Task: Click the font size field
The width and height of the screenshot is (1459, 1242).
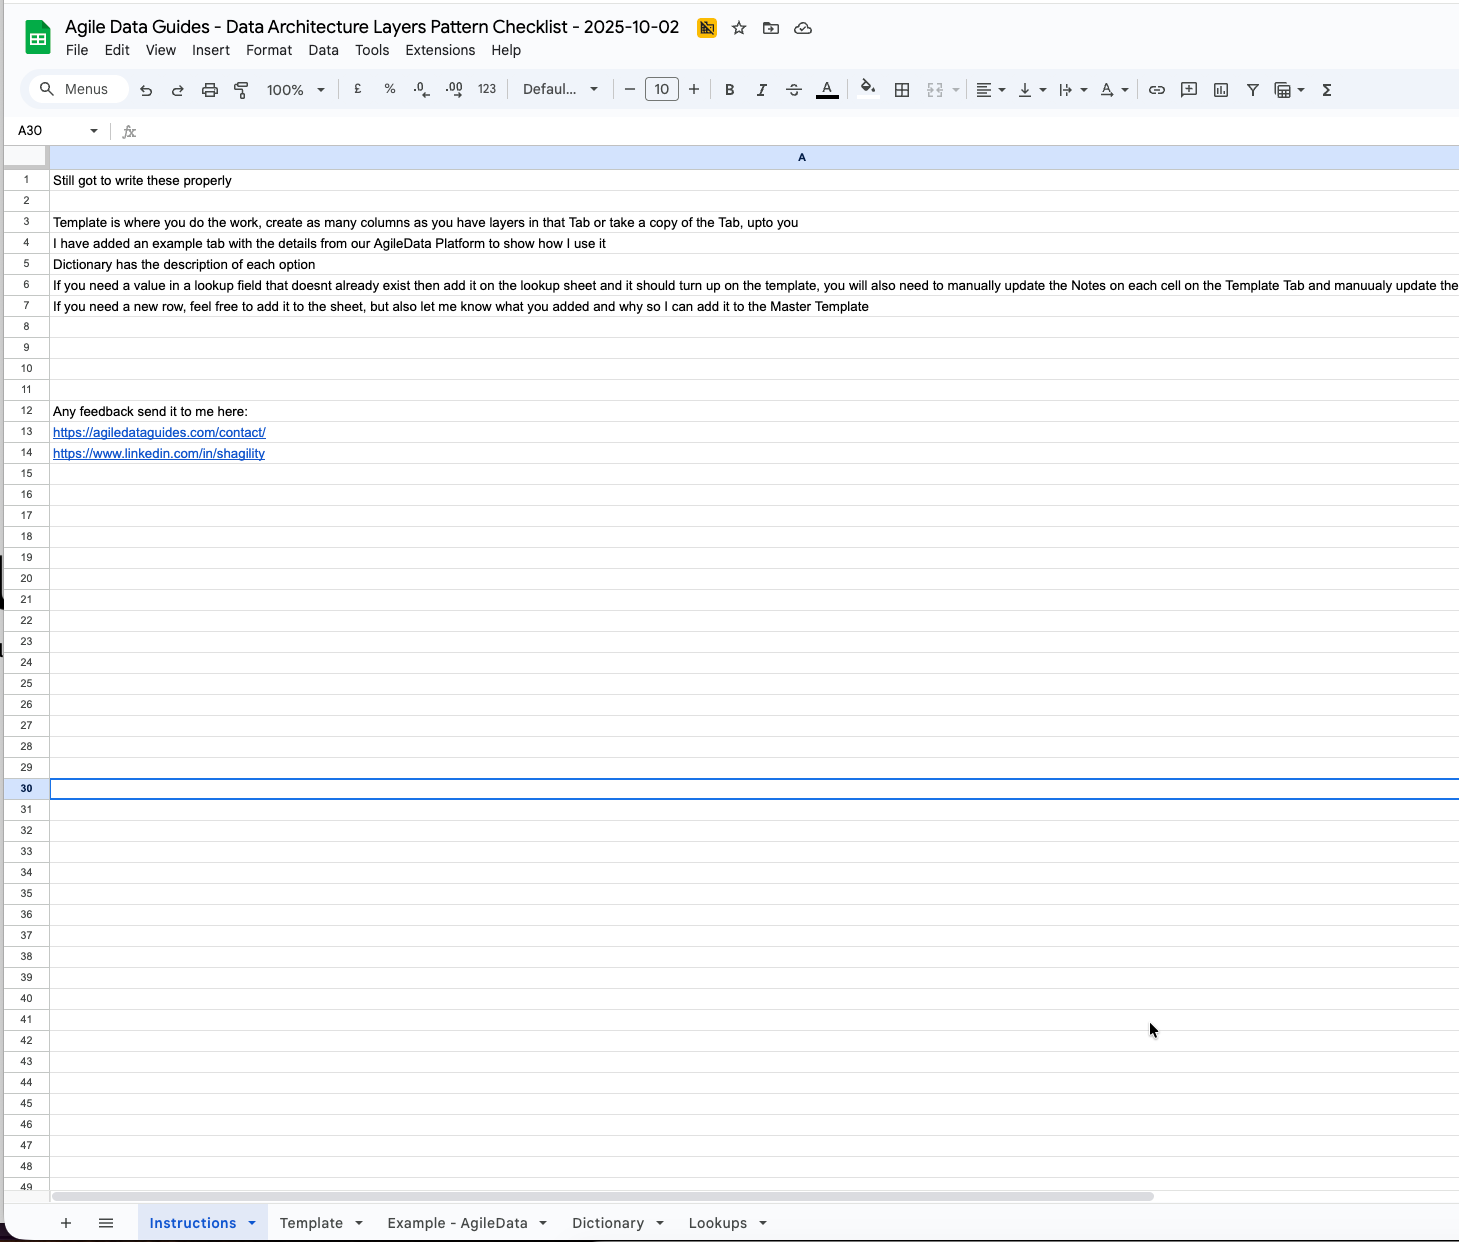Action: pos(662,89)
